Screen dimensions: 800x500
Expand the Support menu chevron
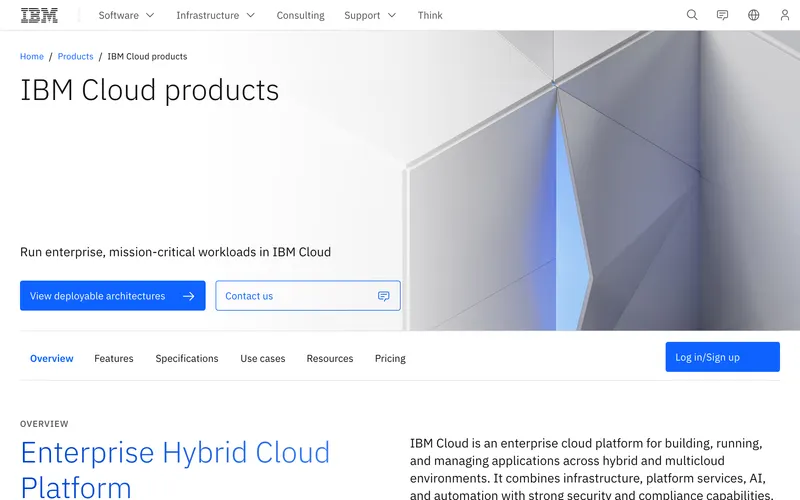pos(392,15)
